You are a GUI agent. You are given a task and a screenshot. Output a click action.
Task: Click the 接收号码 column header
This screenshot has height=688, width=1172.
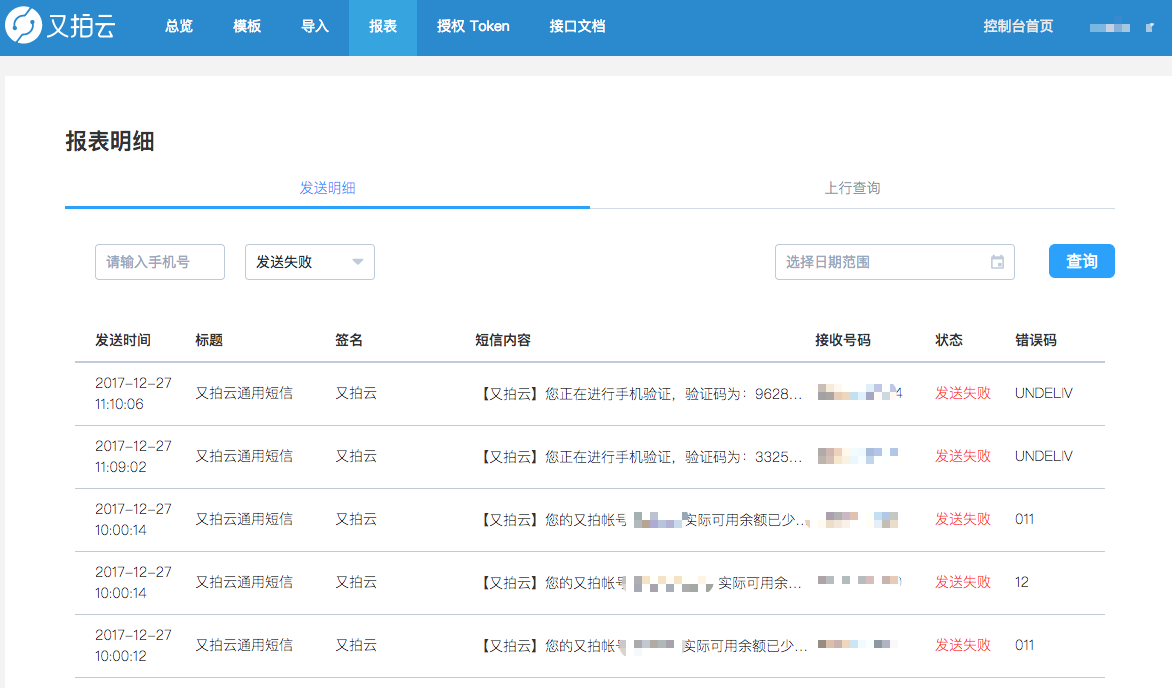pos(843,340)
